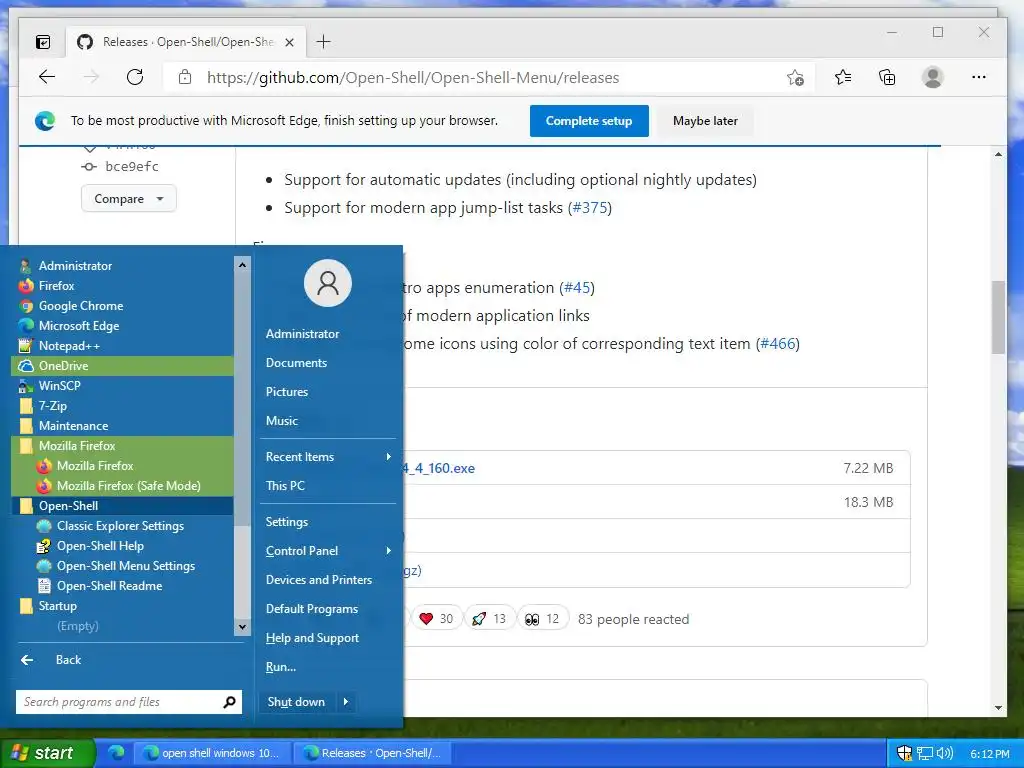
Task: Open the #375 issue link
Action: (590, 208)
